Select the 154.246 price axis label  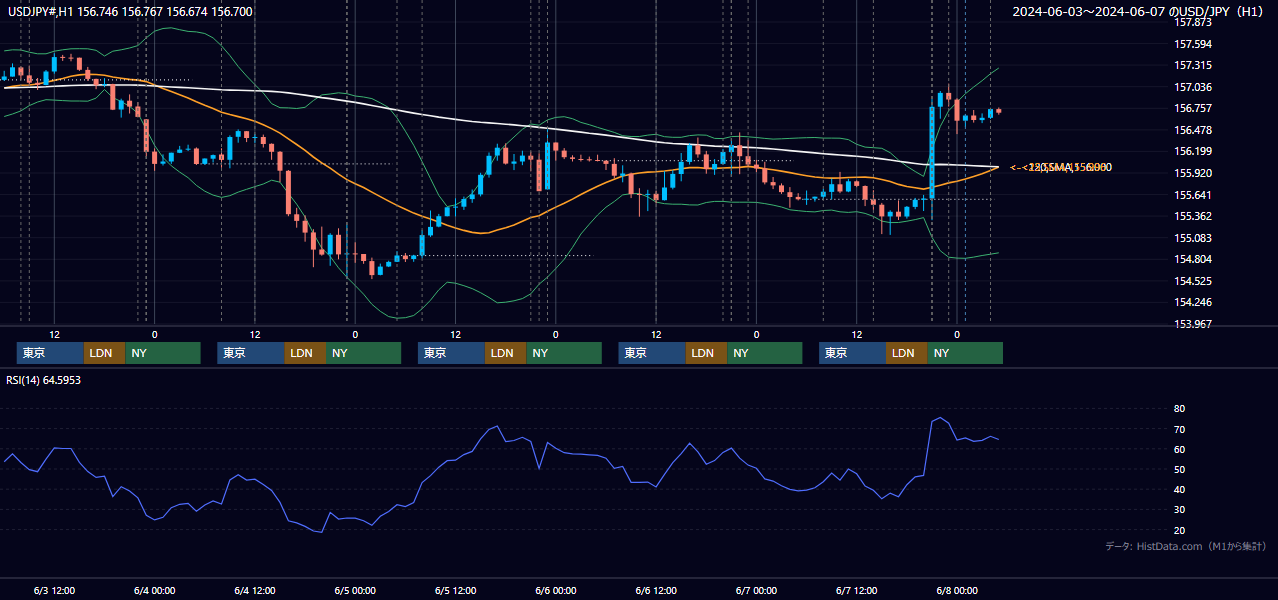point(1193,302)
